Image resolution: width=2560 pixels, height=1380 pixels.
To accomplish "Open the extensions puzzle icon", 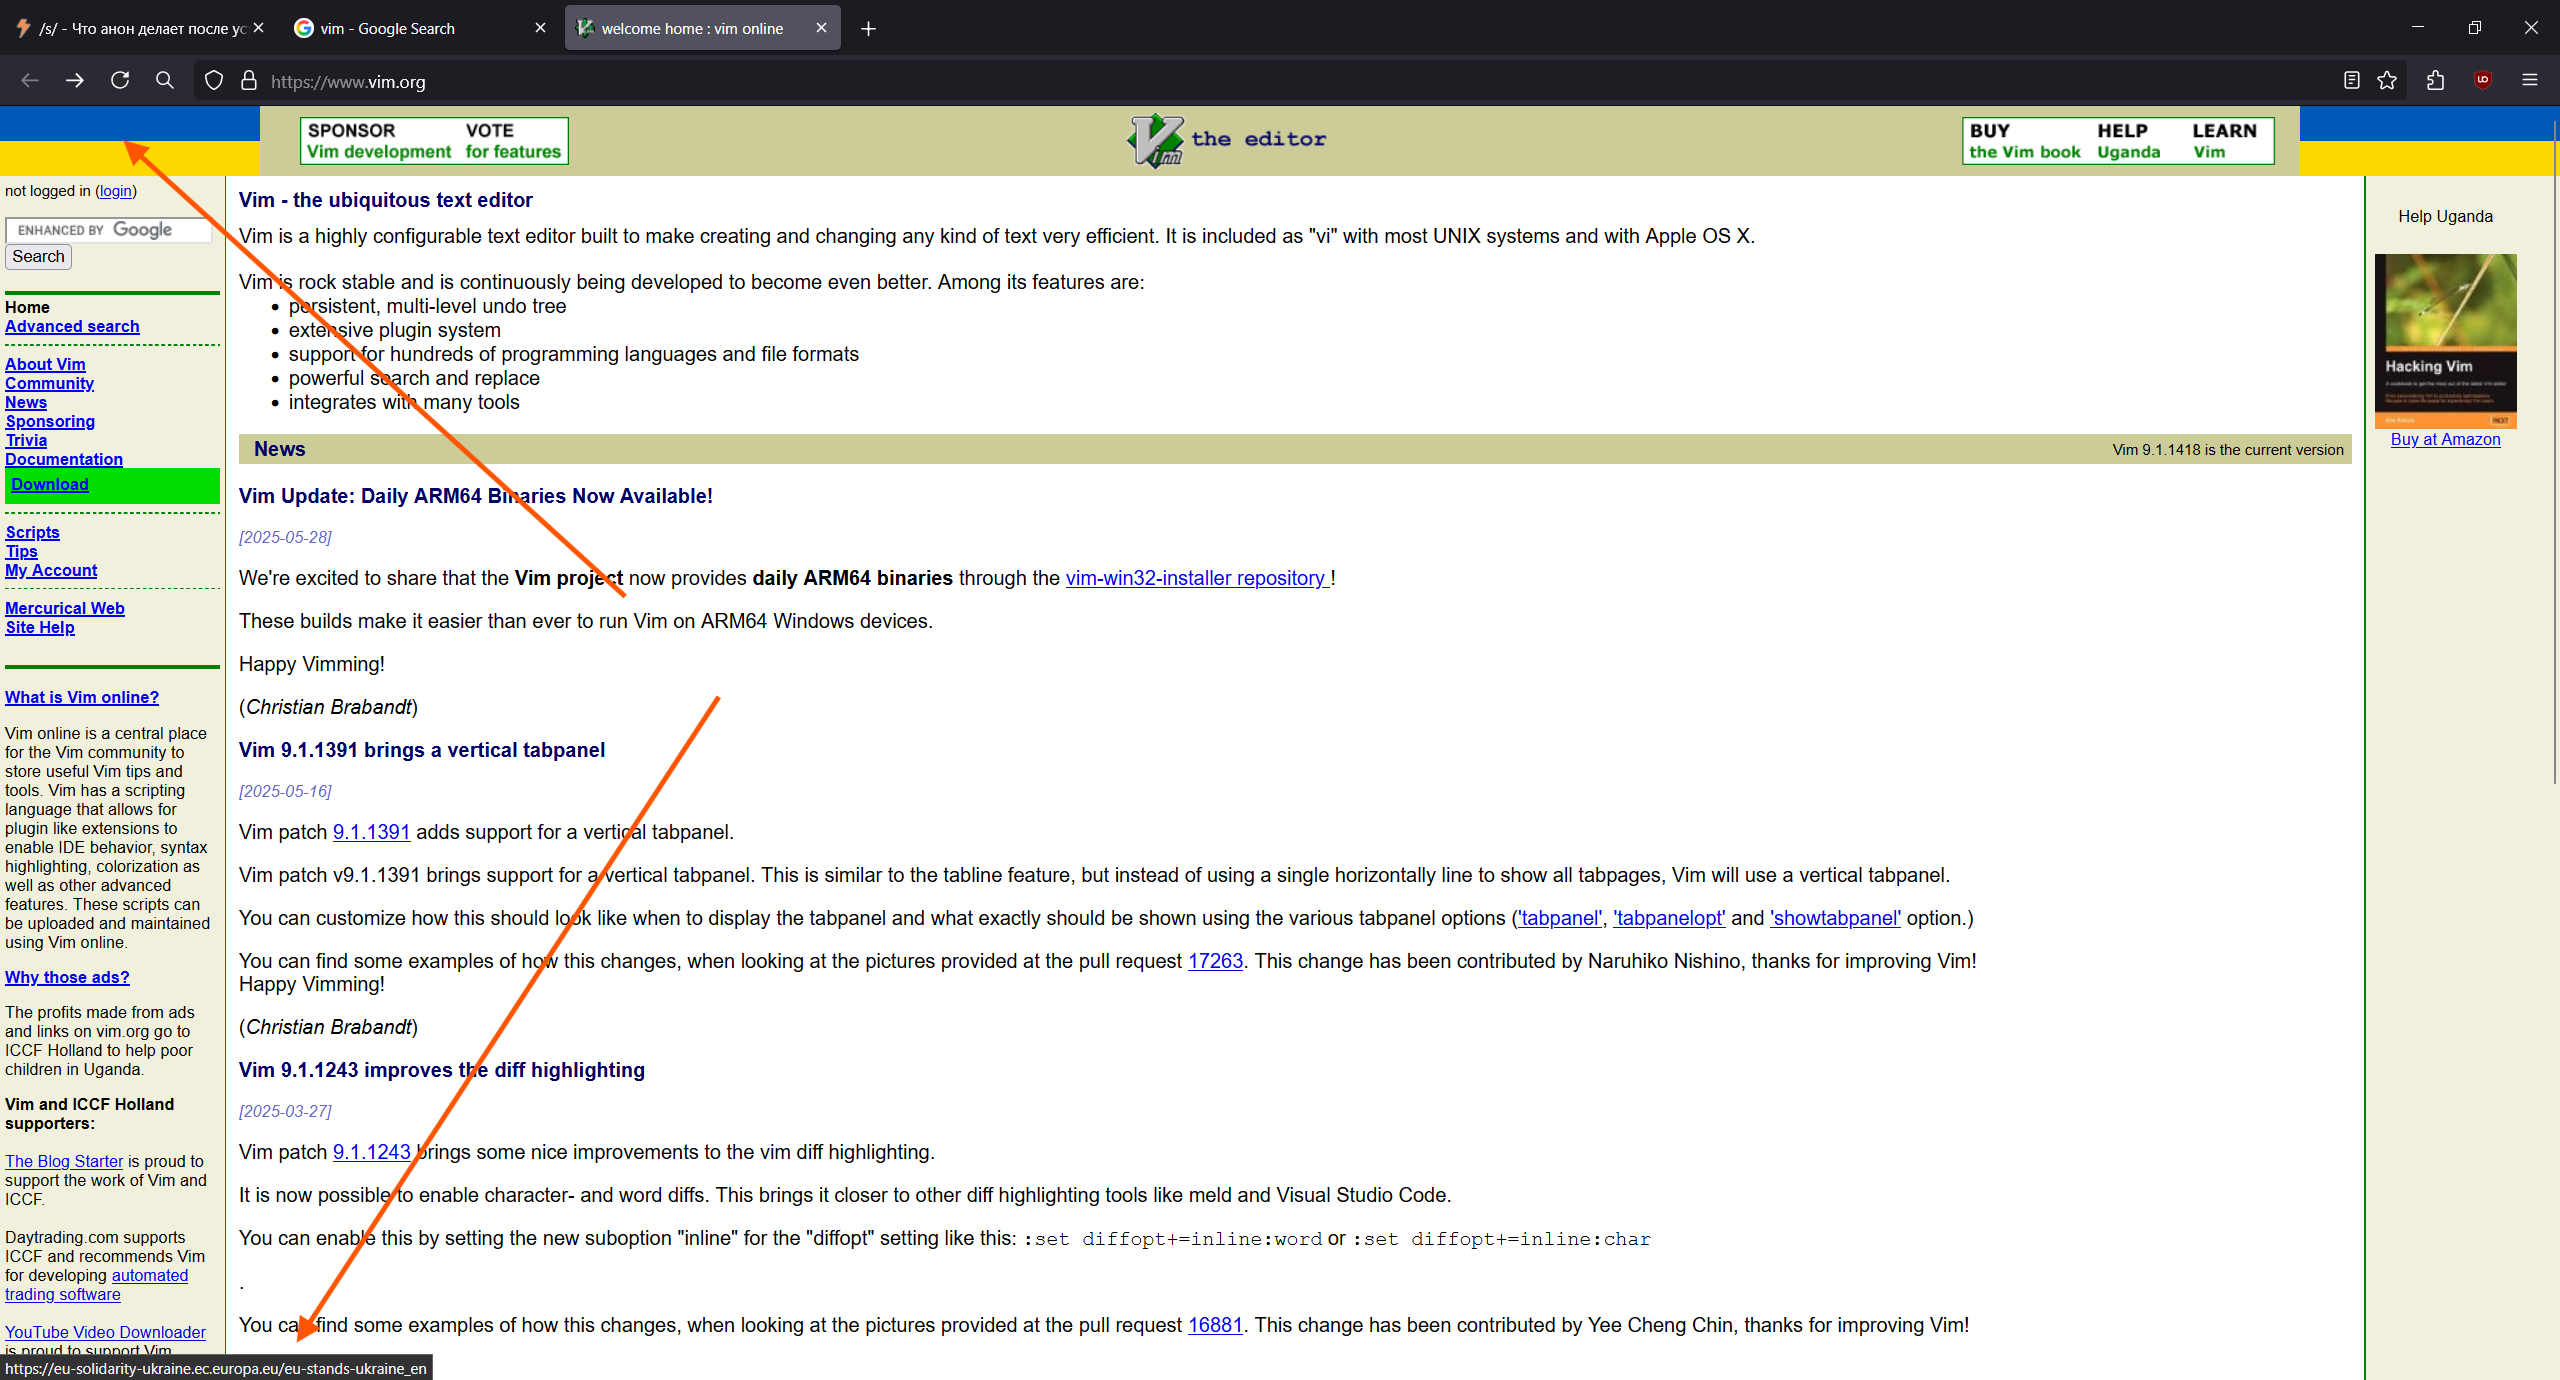I will pyautogui.click(x=2435, y=81).
